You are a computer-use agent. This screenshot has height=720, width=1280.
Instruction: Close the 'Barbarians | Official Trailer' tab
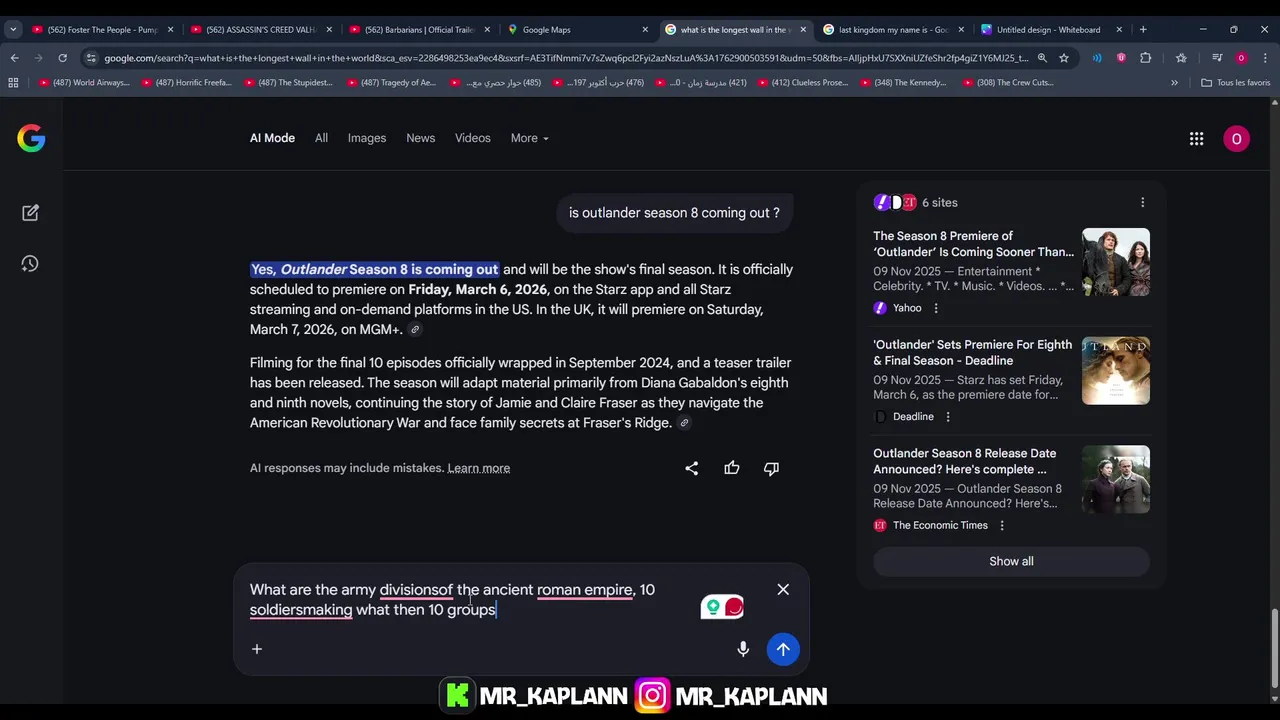[x=487, y=30]
